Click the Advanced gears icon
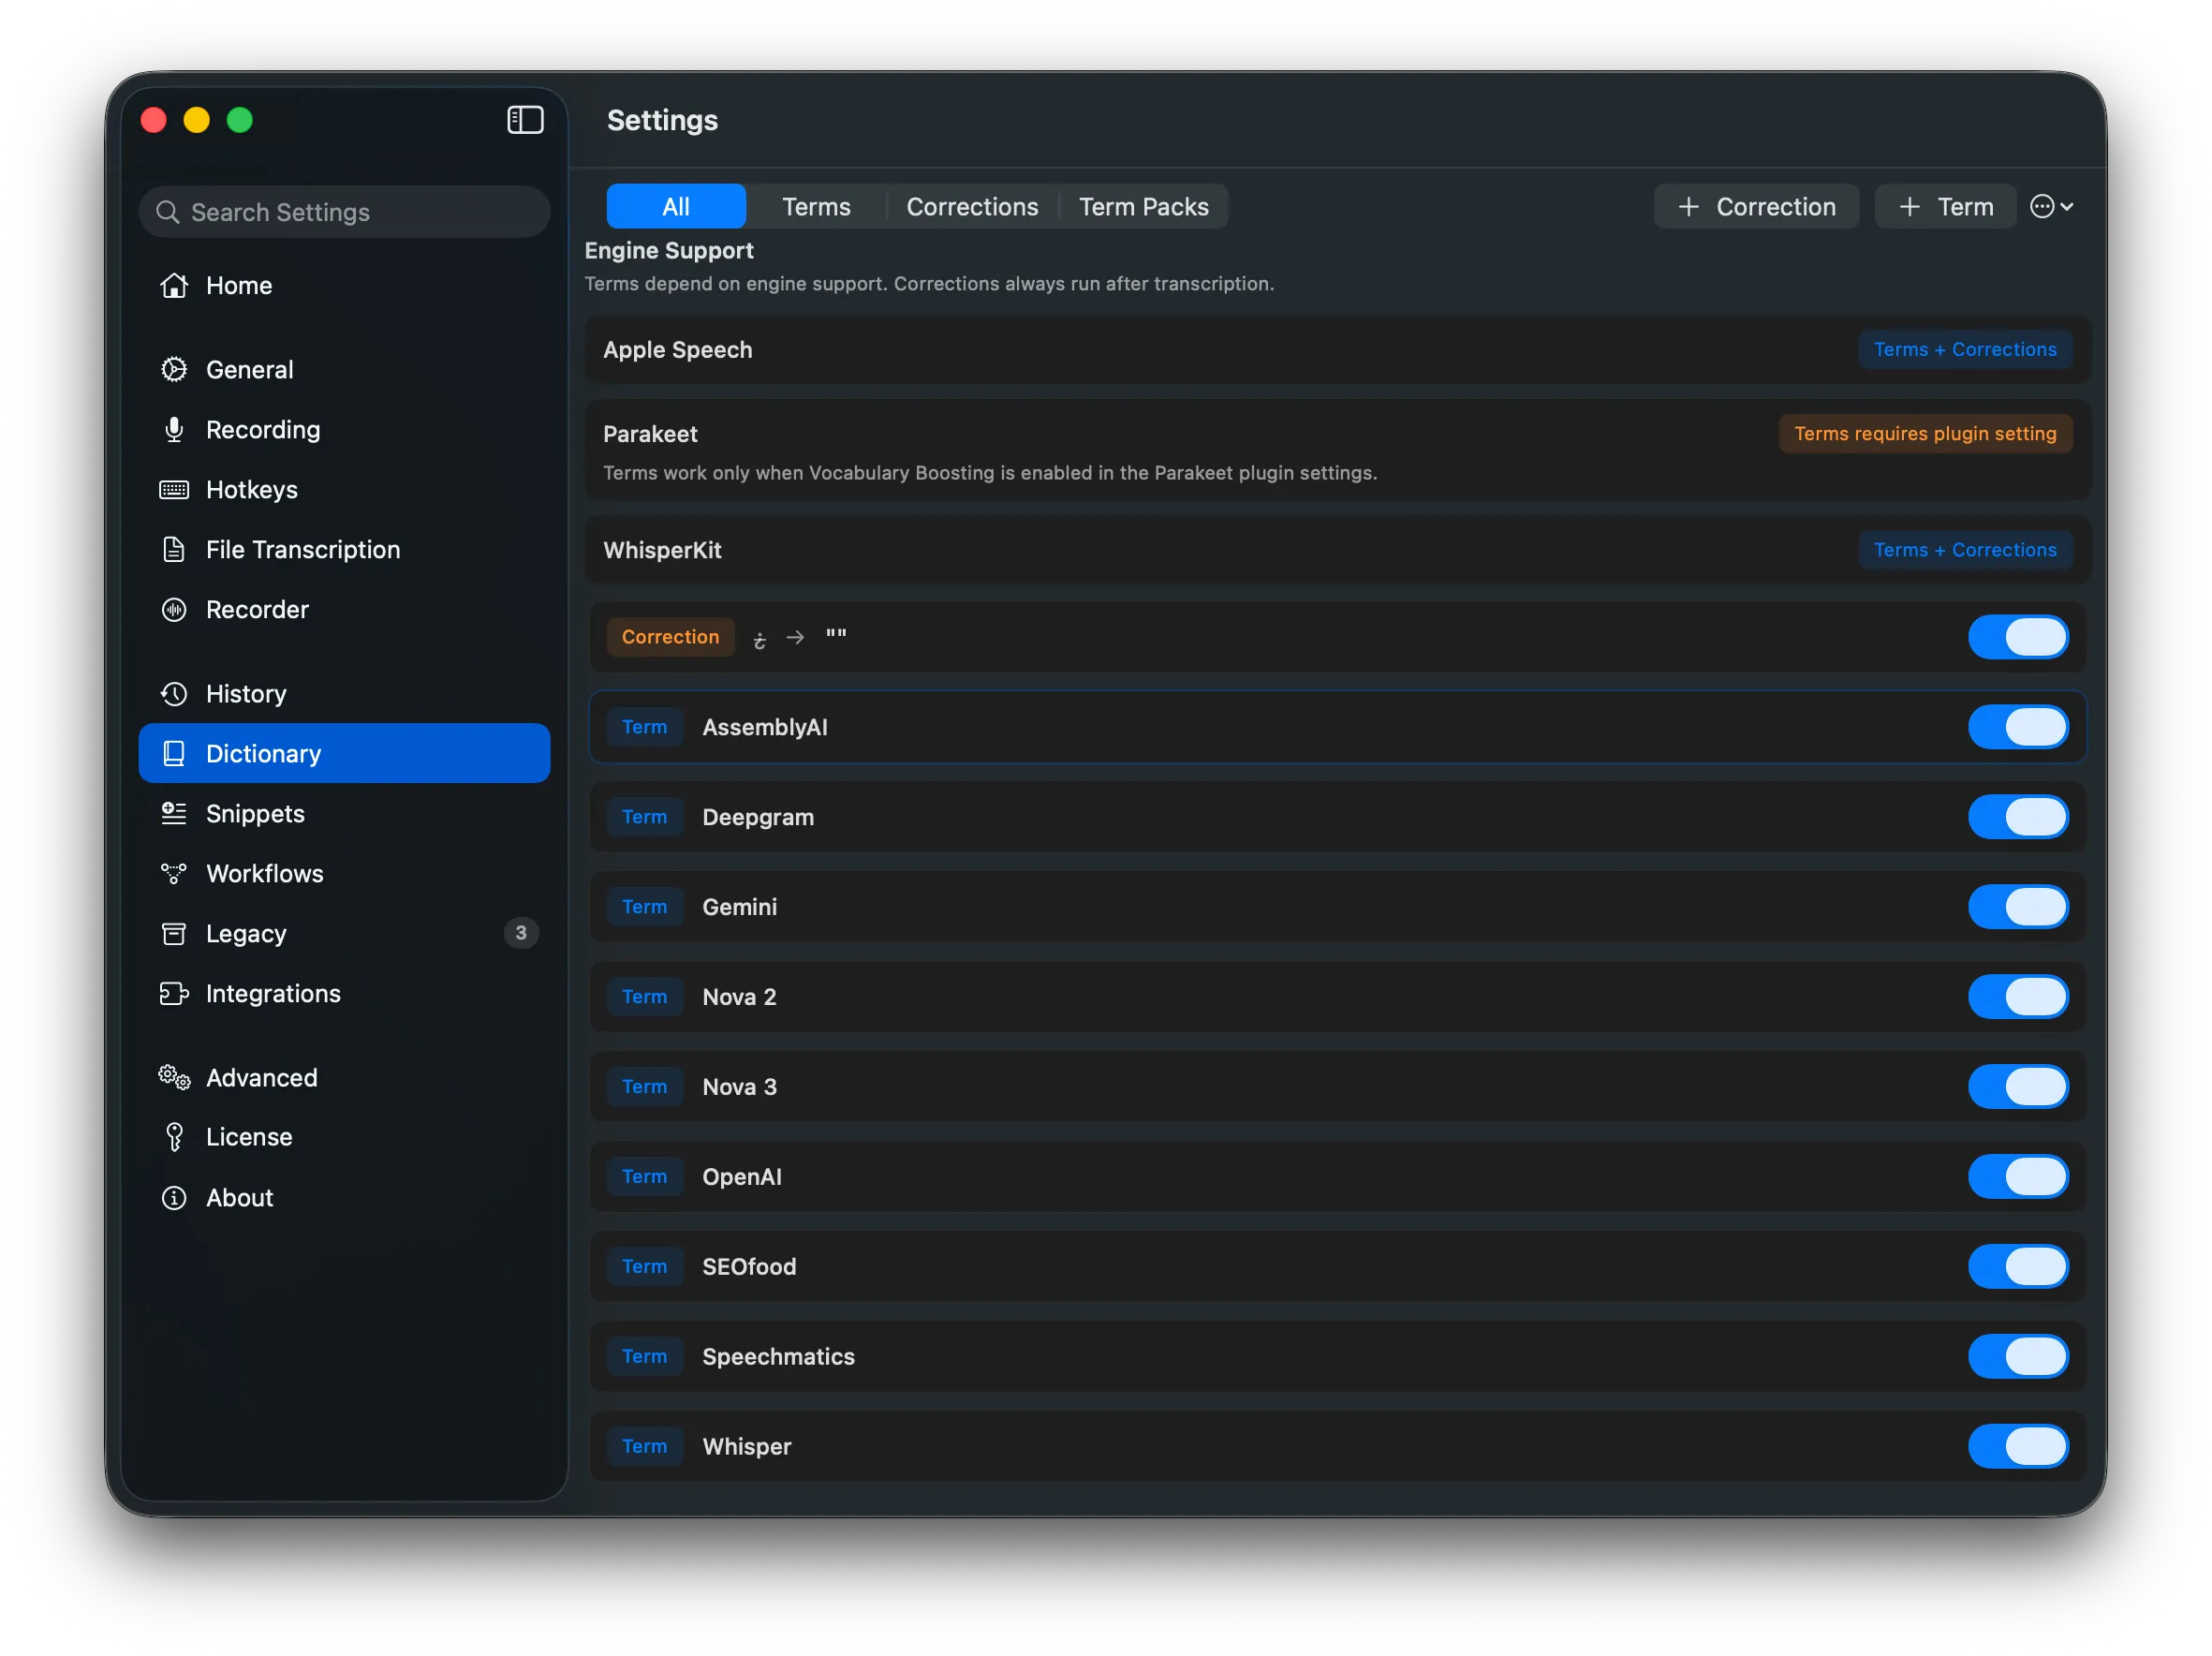Screen dimensions: 2212x1656 (x=174, y=1078)
